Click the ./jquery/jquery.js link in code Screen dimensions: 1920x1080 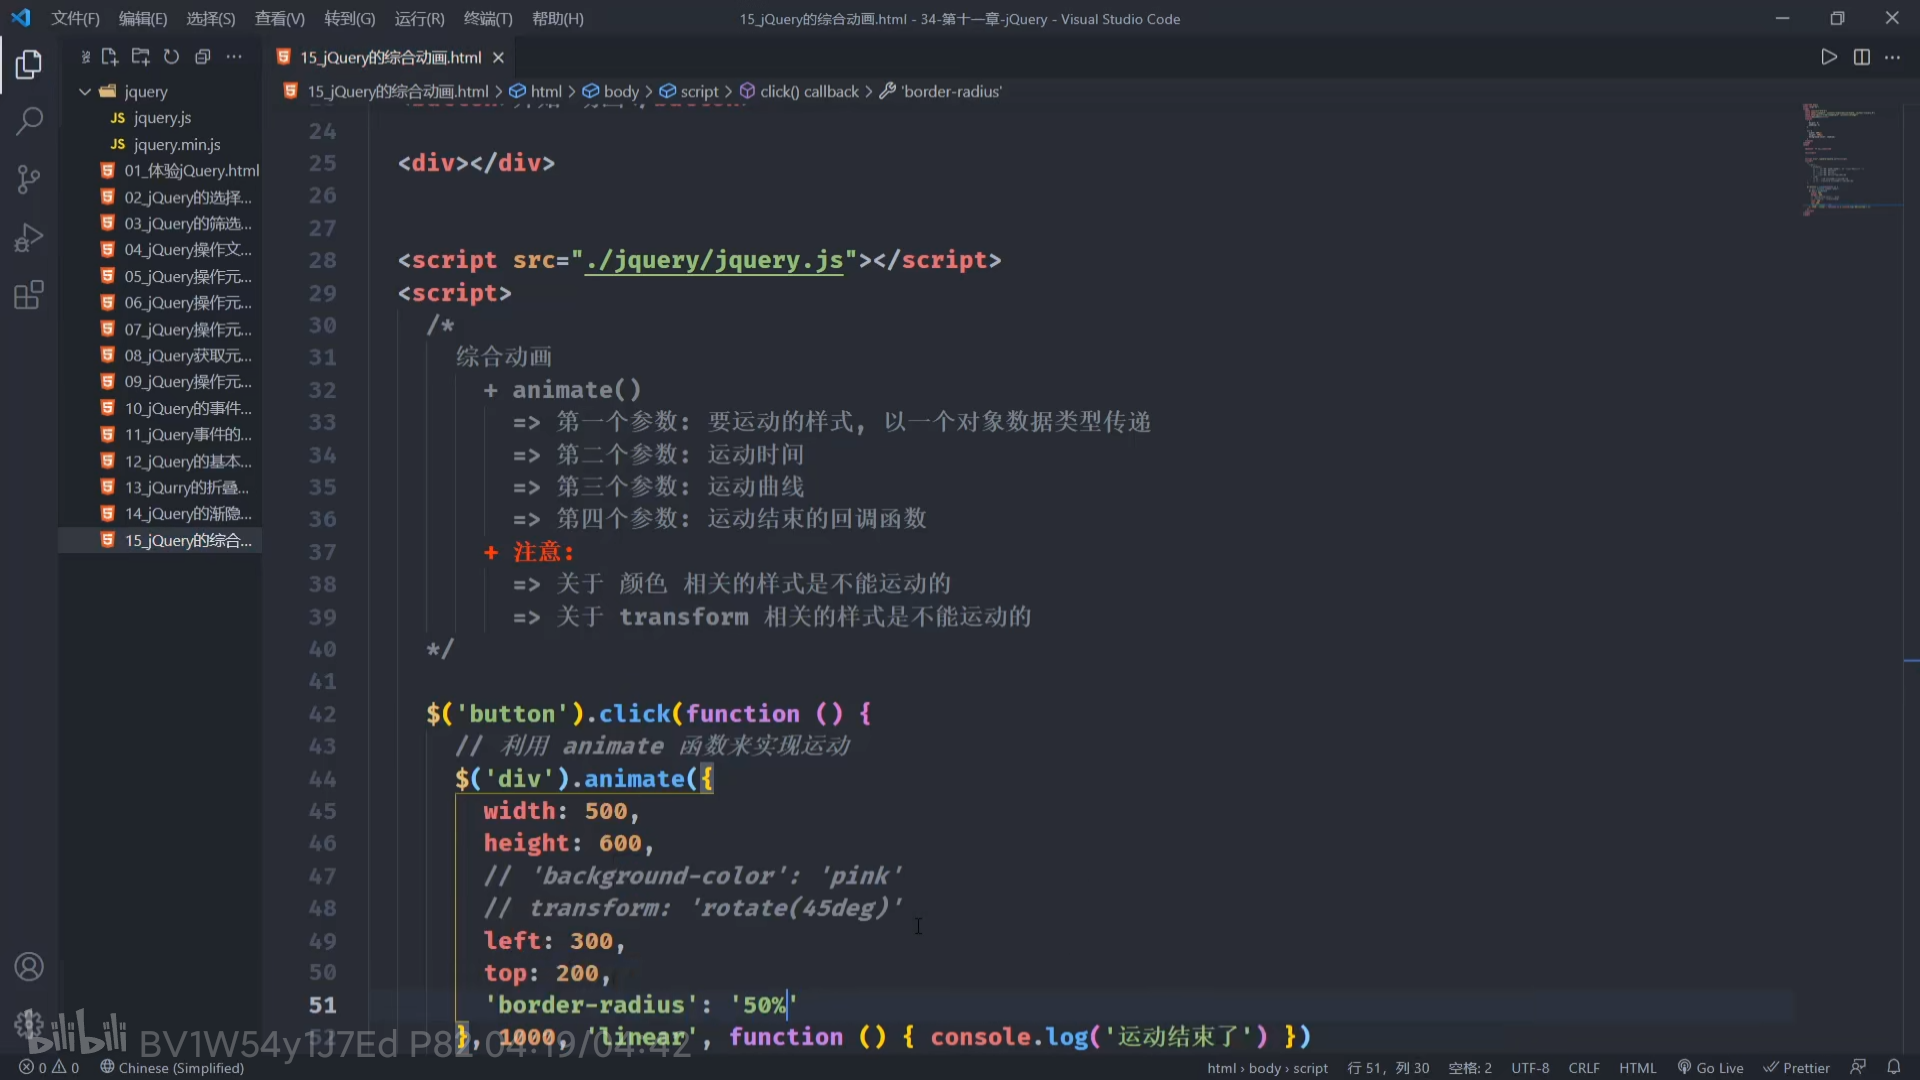click(x=713, y=260)
